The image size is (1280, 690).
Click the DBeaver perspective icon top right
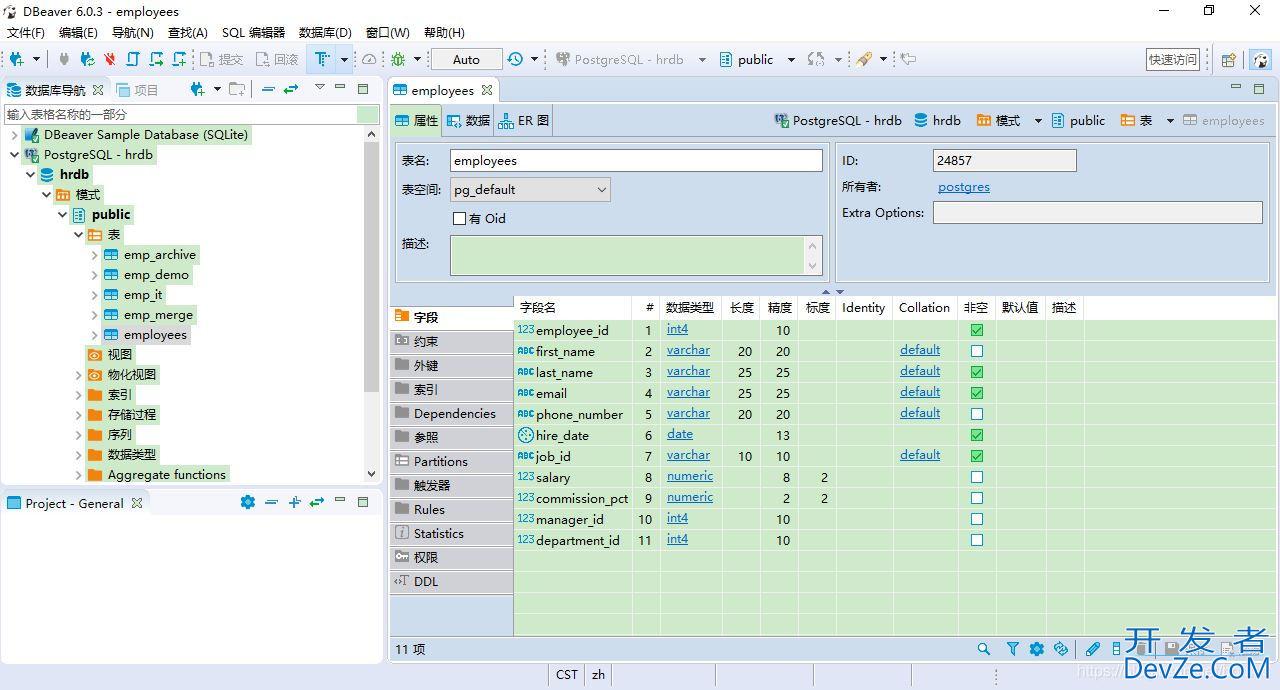[1261, 60]
